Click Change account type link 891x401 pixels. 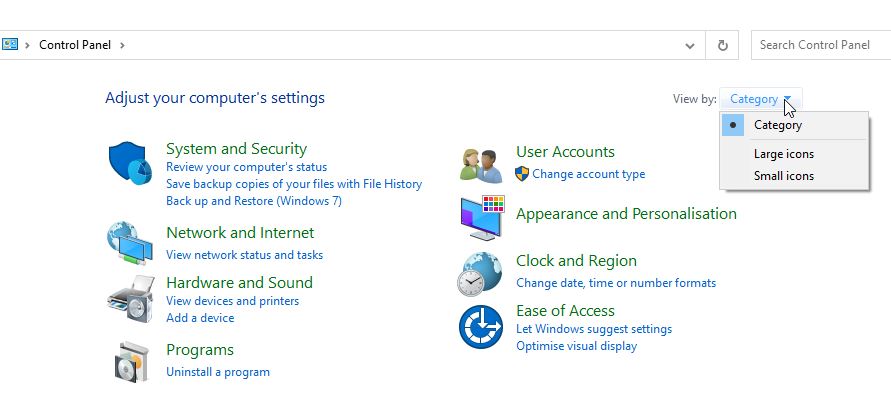click(588, 174)
